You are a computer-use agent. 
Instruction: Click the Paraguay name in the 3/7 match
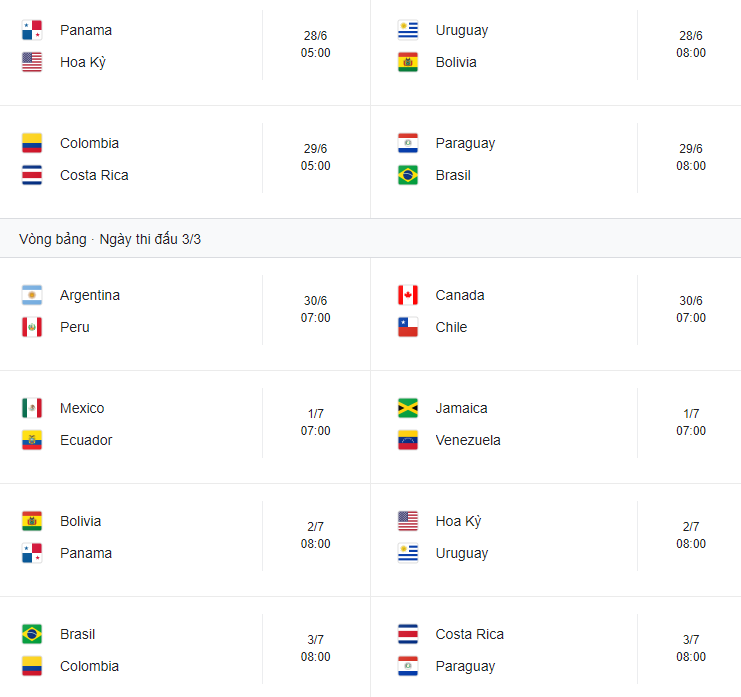[x=465, y=666]
